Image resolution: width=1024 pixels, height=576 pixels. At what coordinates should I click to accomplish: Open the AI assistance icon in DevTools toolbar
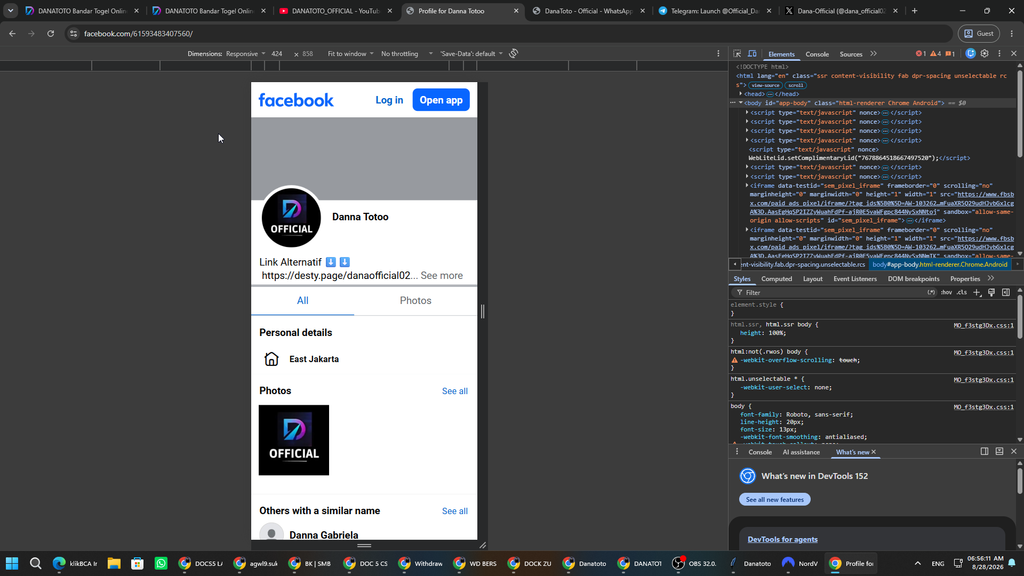[x=970, y=54]
